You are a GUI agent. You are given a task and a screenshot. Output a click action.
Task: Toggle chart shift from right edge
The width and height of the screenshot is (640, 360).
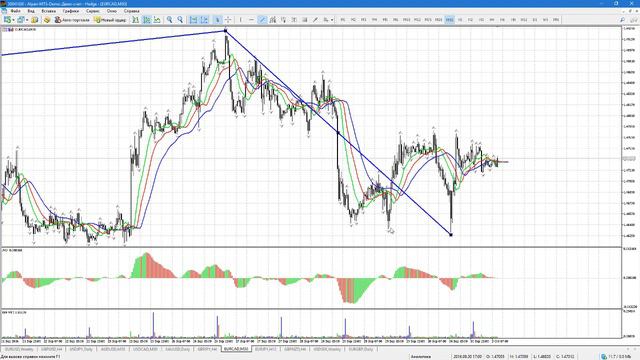click(x=204, y=20)
